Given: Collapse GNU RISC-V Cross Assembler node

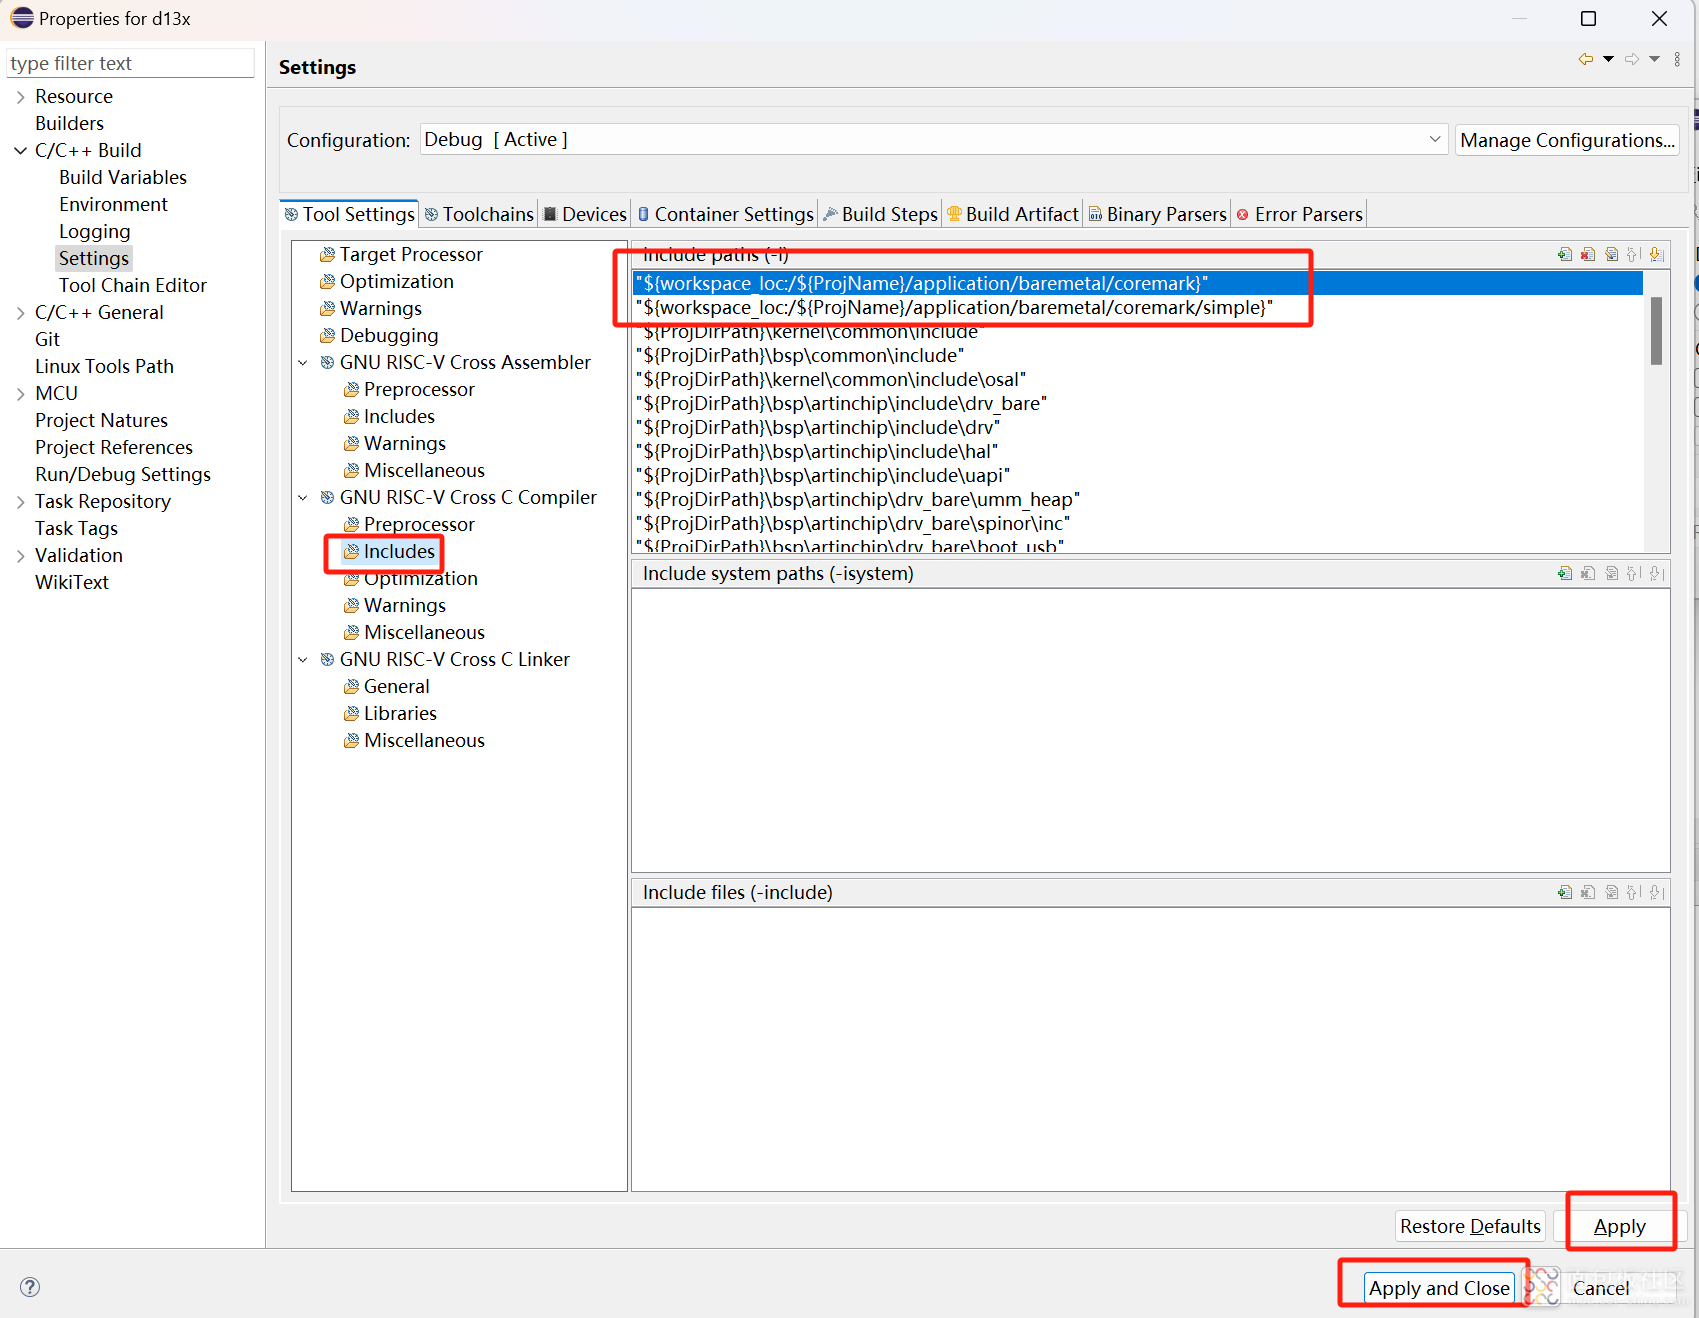Looking at the screenshot, I should pos(303,363).
